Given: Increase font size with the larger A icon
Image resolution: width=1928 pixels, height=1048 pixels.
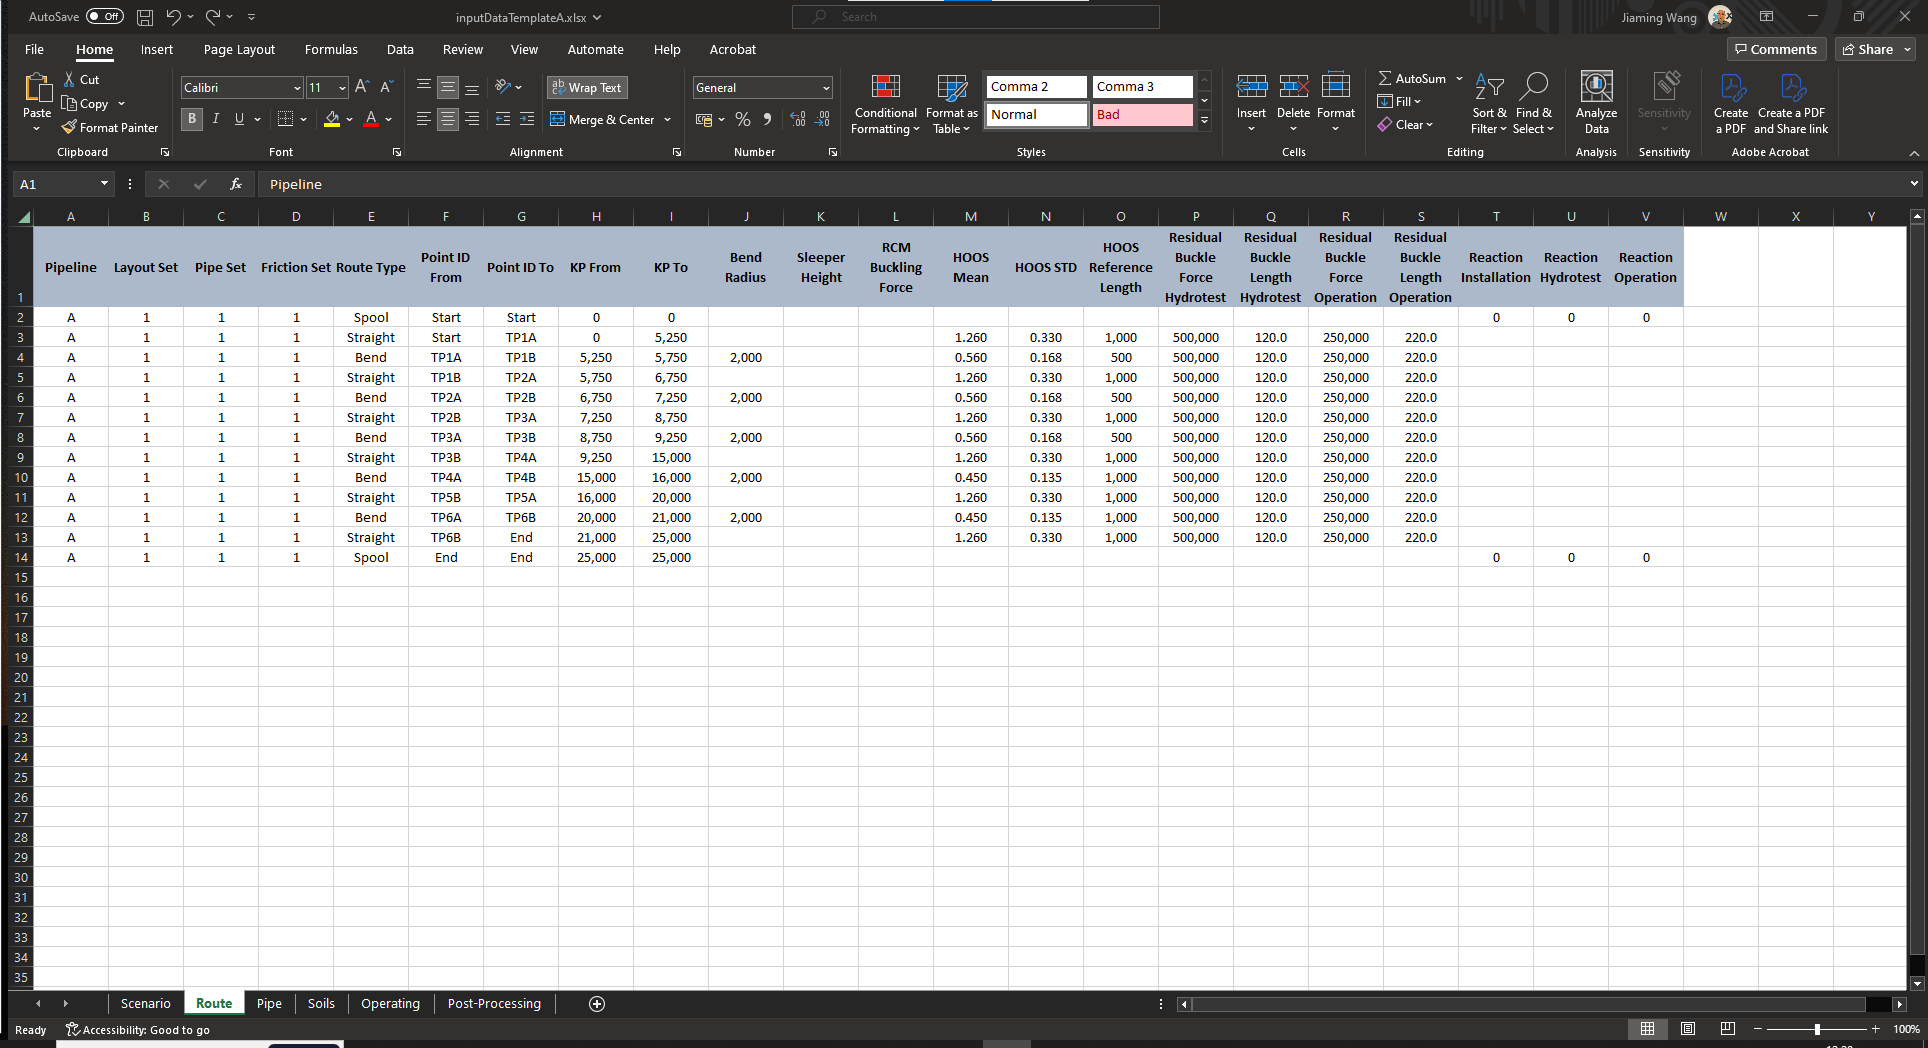Looking at the screenshot, I should [x=362, y=87].
